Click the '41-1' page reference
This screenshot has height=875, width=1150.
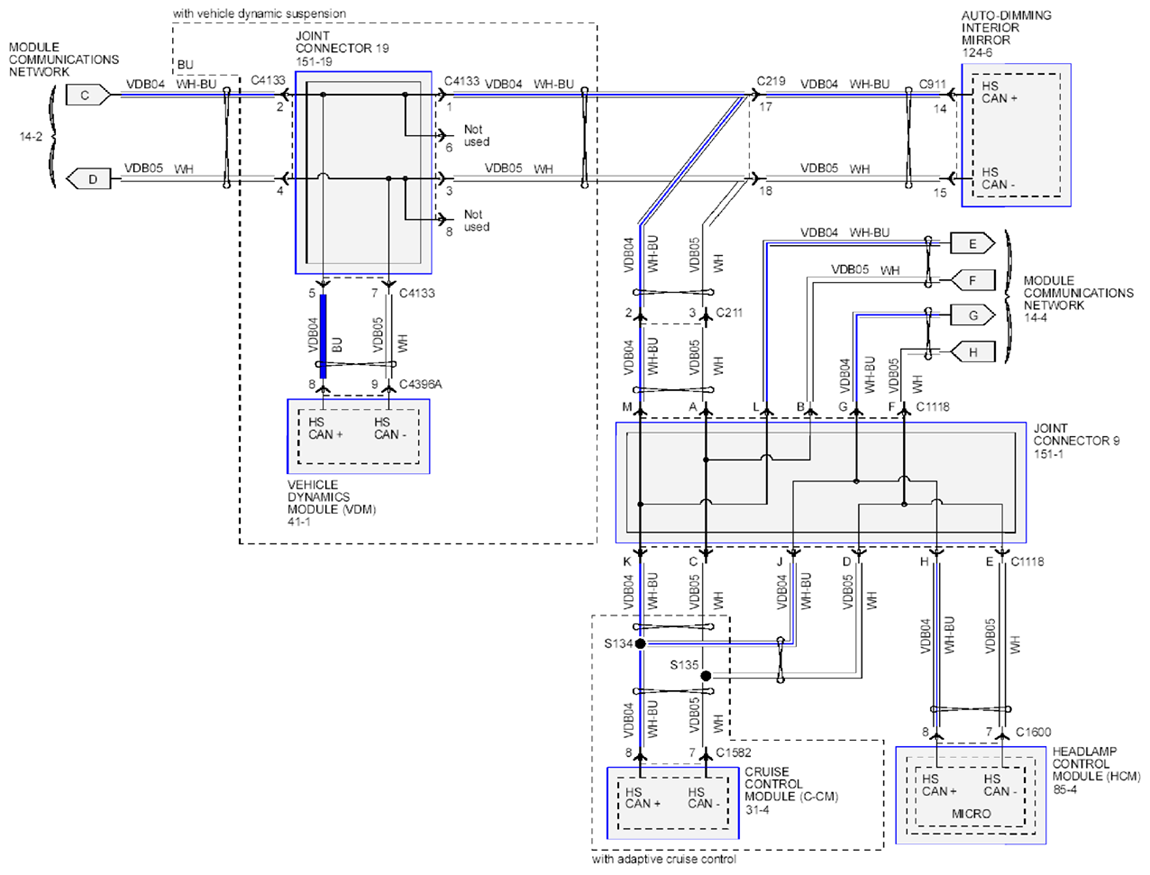299,522
